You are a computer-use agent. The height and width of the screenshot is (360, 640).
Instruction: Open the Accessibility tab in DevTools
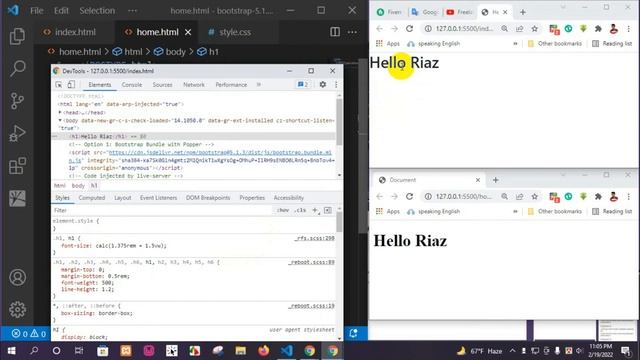click(289, 198)
